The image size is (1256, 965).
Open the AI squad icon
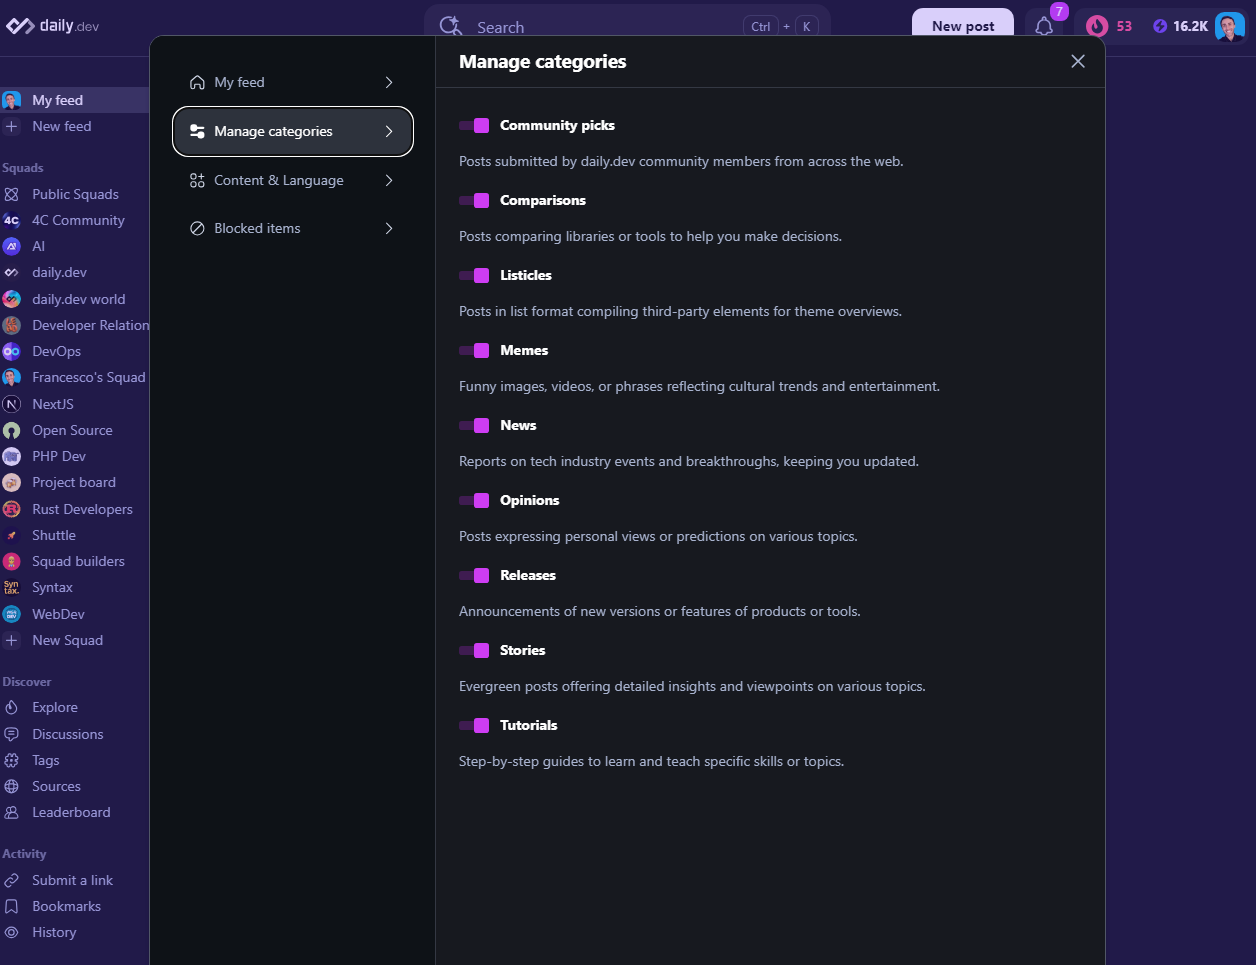point(12,246)
